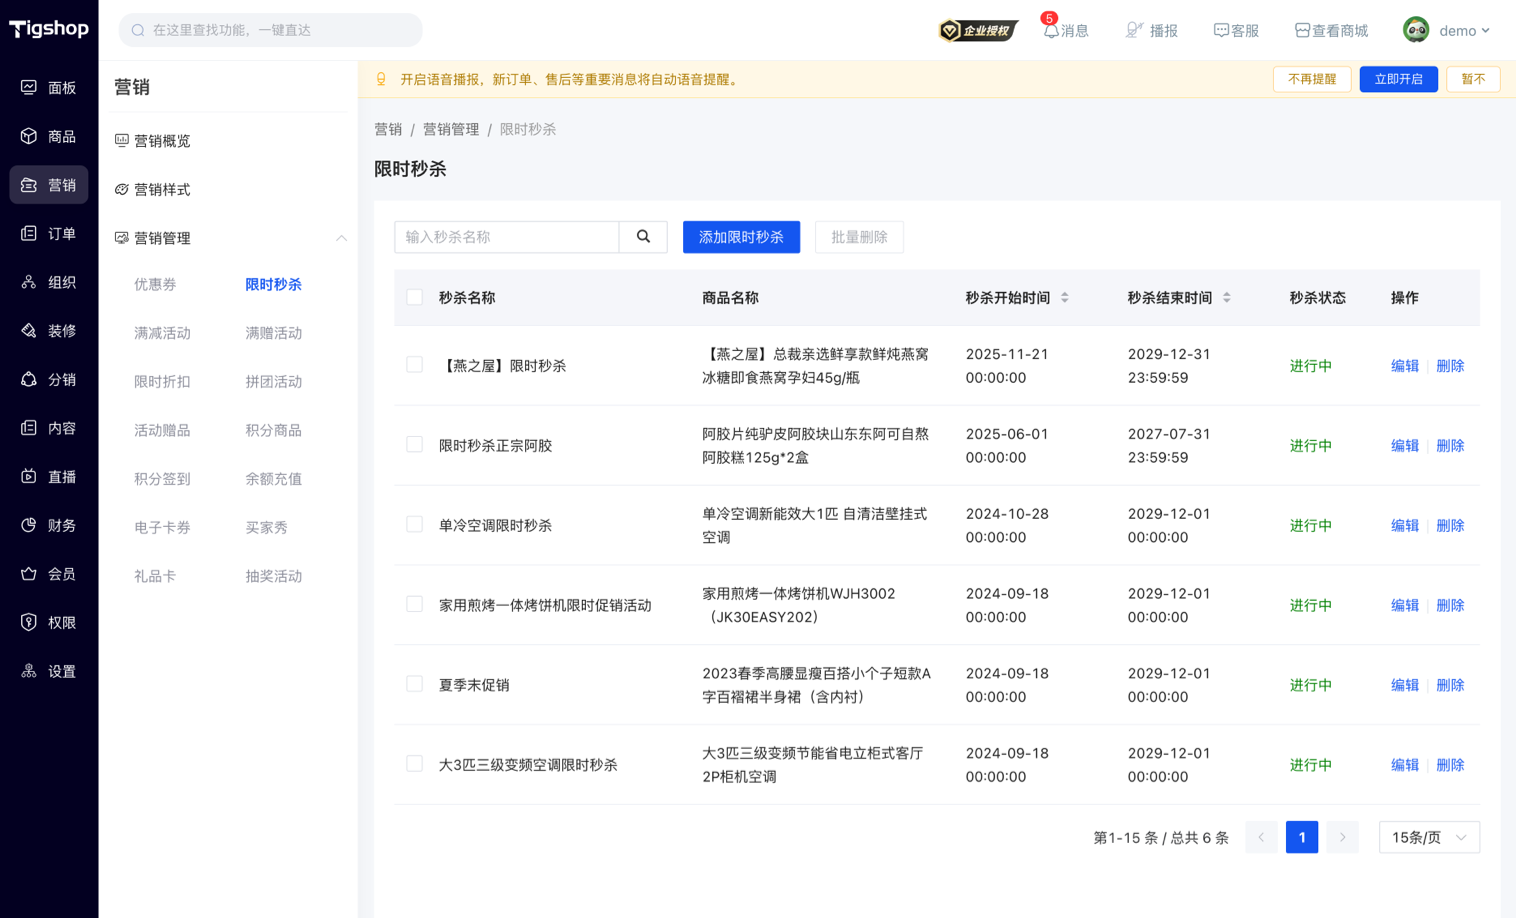The image size is (1516, 918).
Task: Click the 添加限时秒杀 button
Action: pyautogui.click(x=741, y=237)
